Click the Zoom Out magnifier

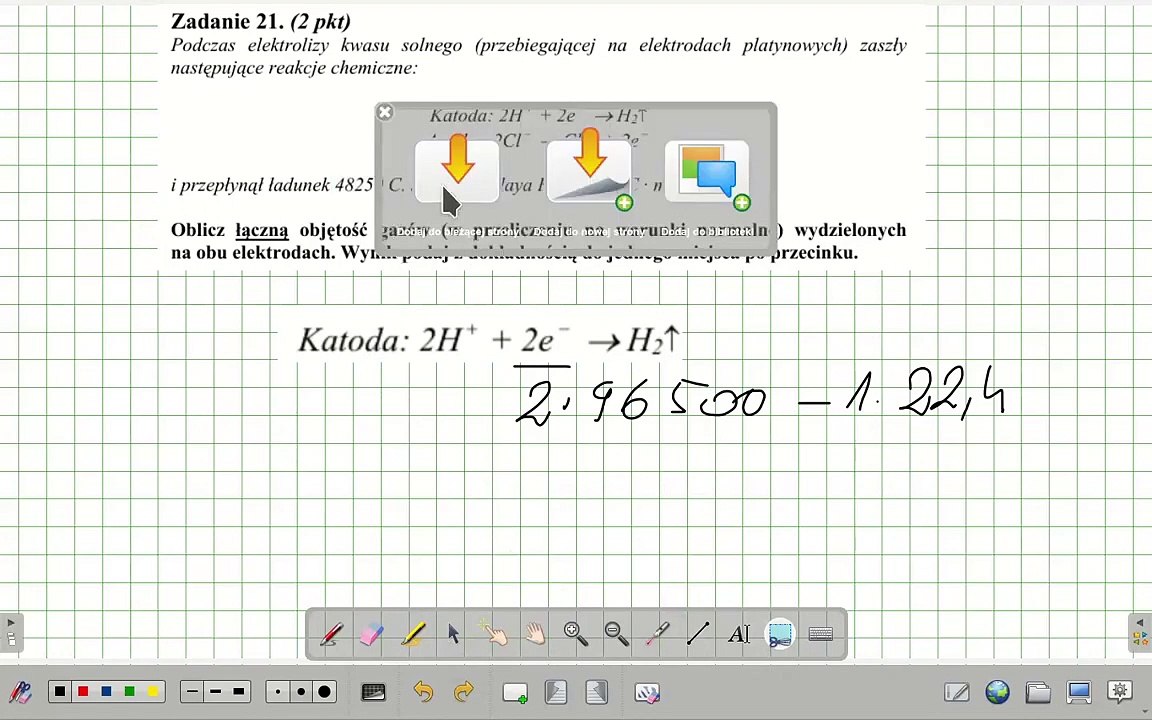tap(616, 633)
